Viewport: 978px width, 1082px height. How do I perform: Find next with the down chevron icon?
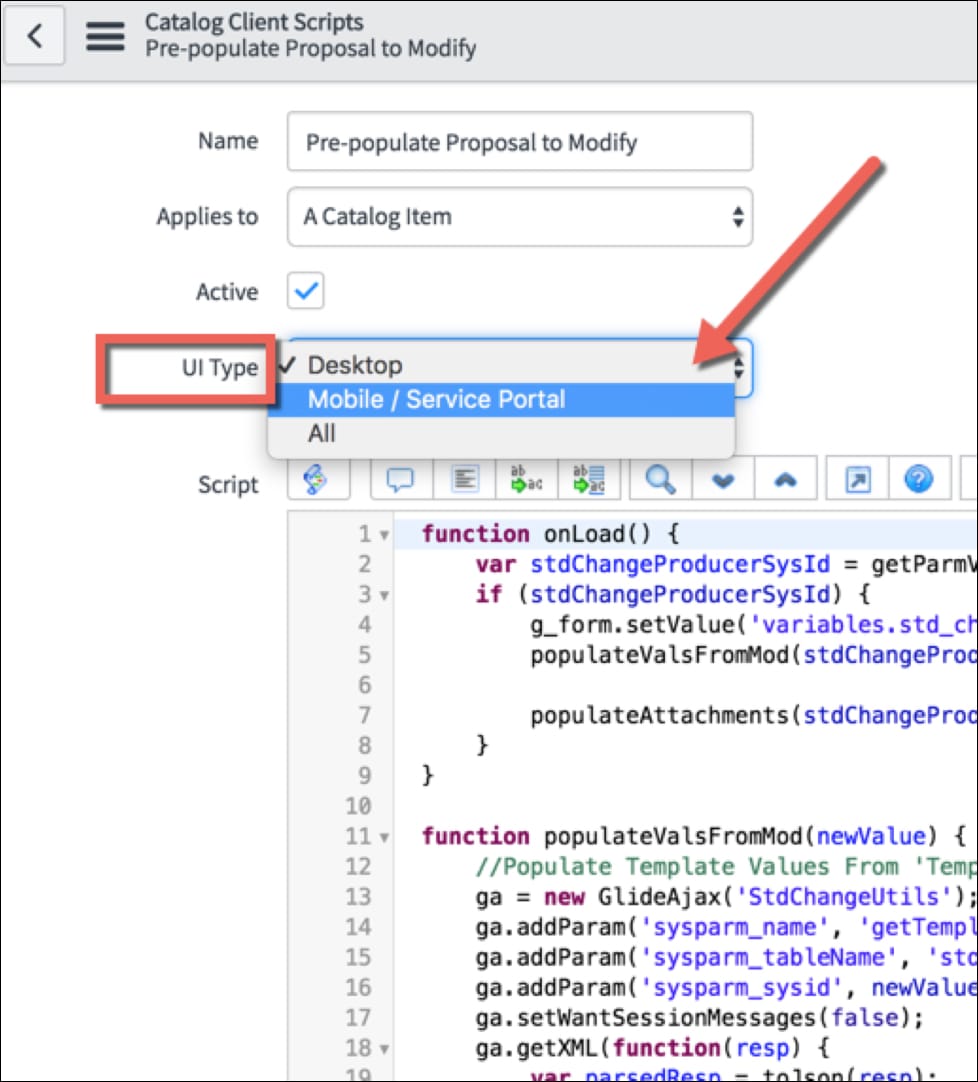pos(723,479)
